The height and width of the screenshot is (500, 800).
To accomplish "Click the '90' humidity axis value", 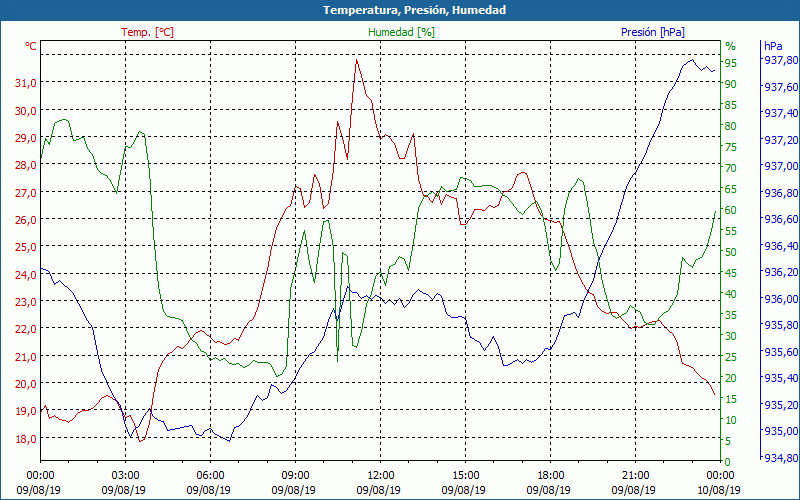I will click(731, 84).
